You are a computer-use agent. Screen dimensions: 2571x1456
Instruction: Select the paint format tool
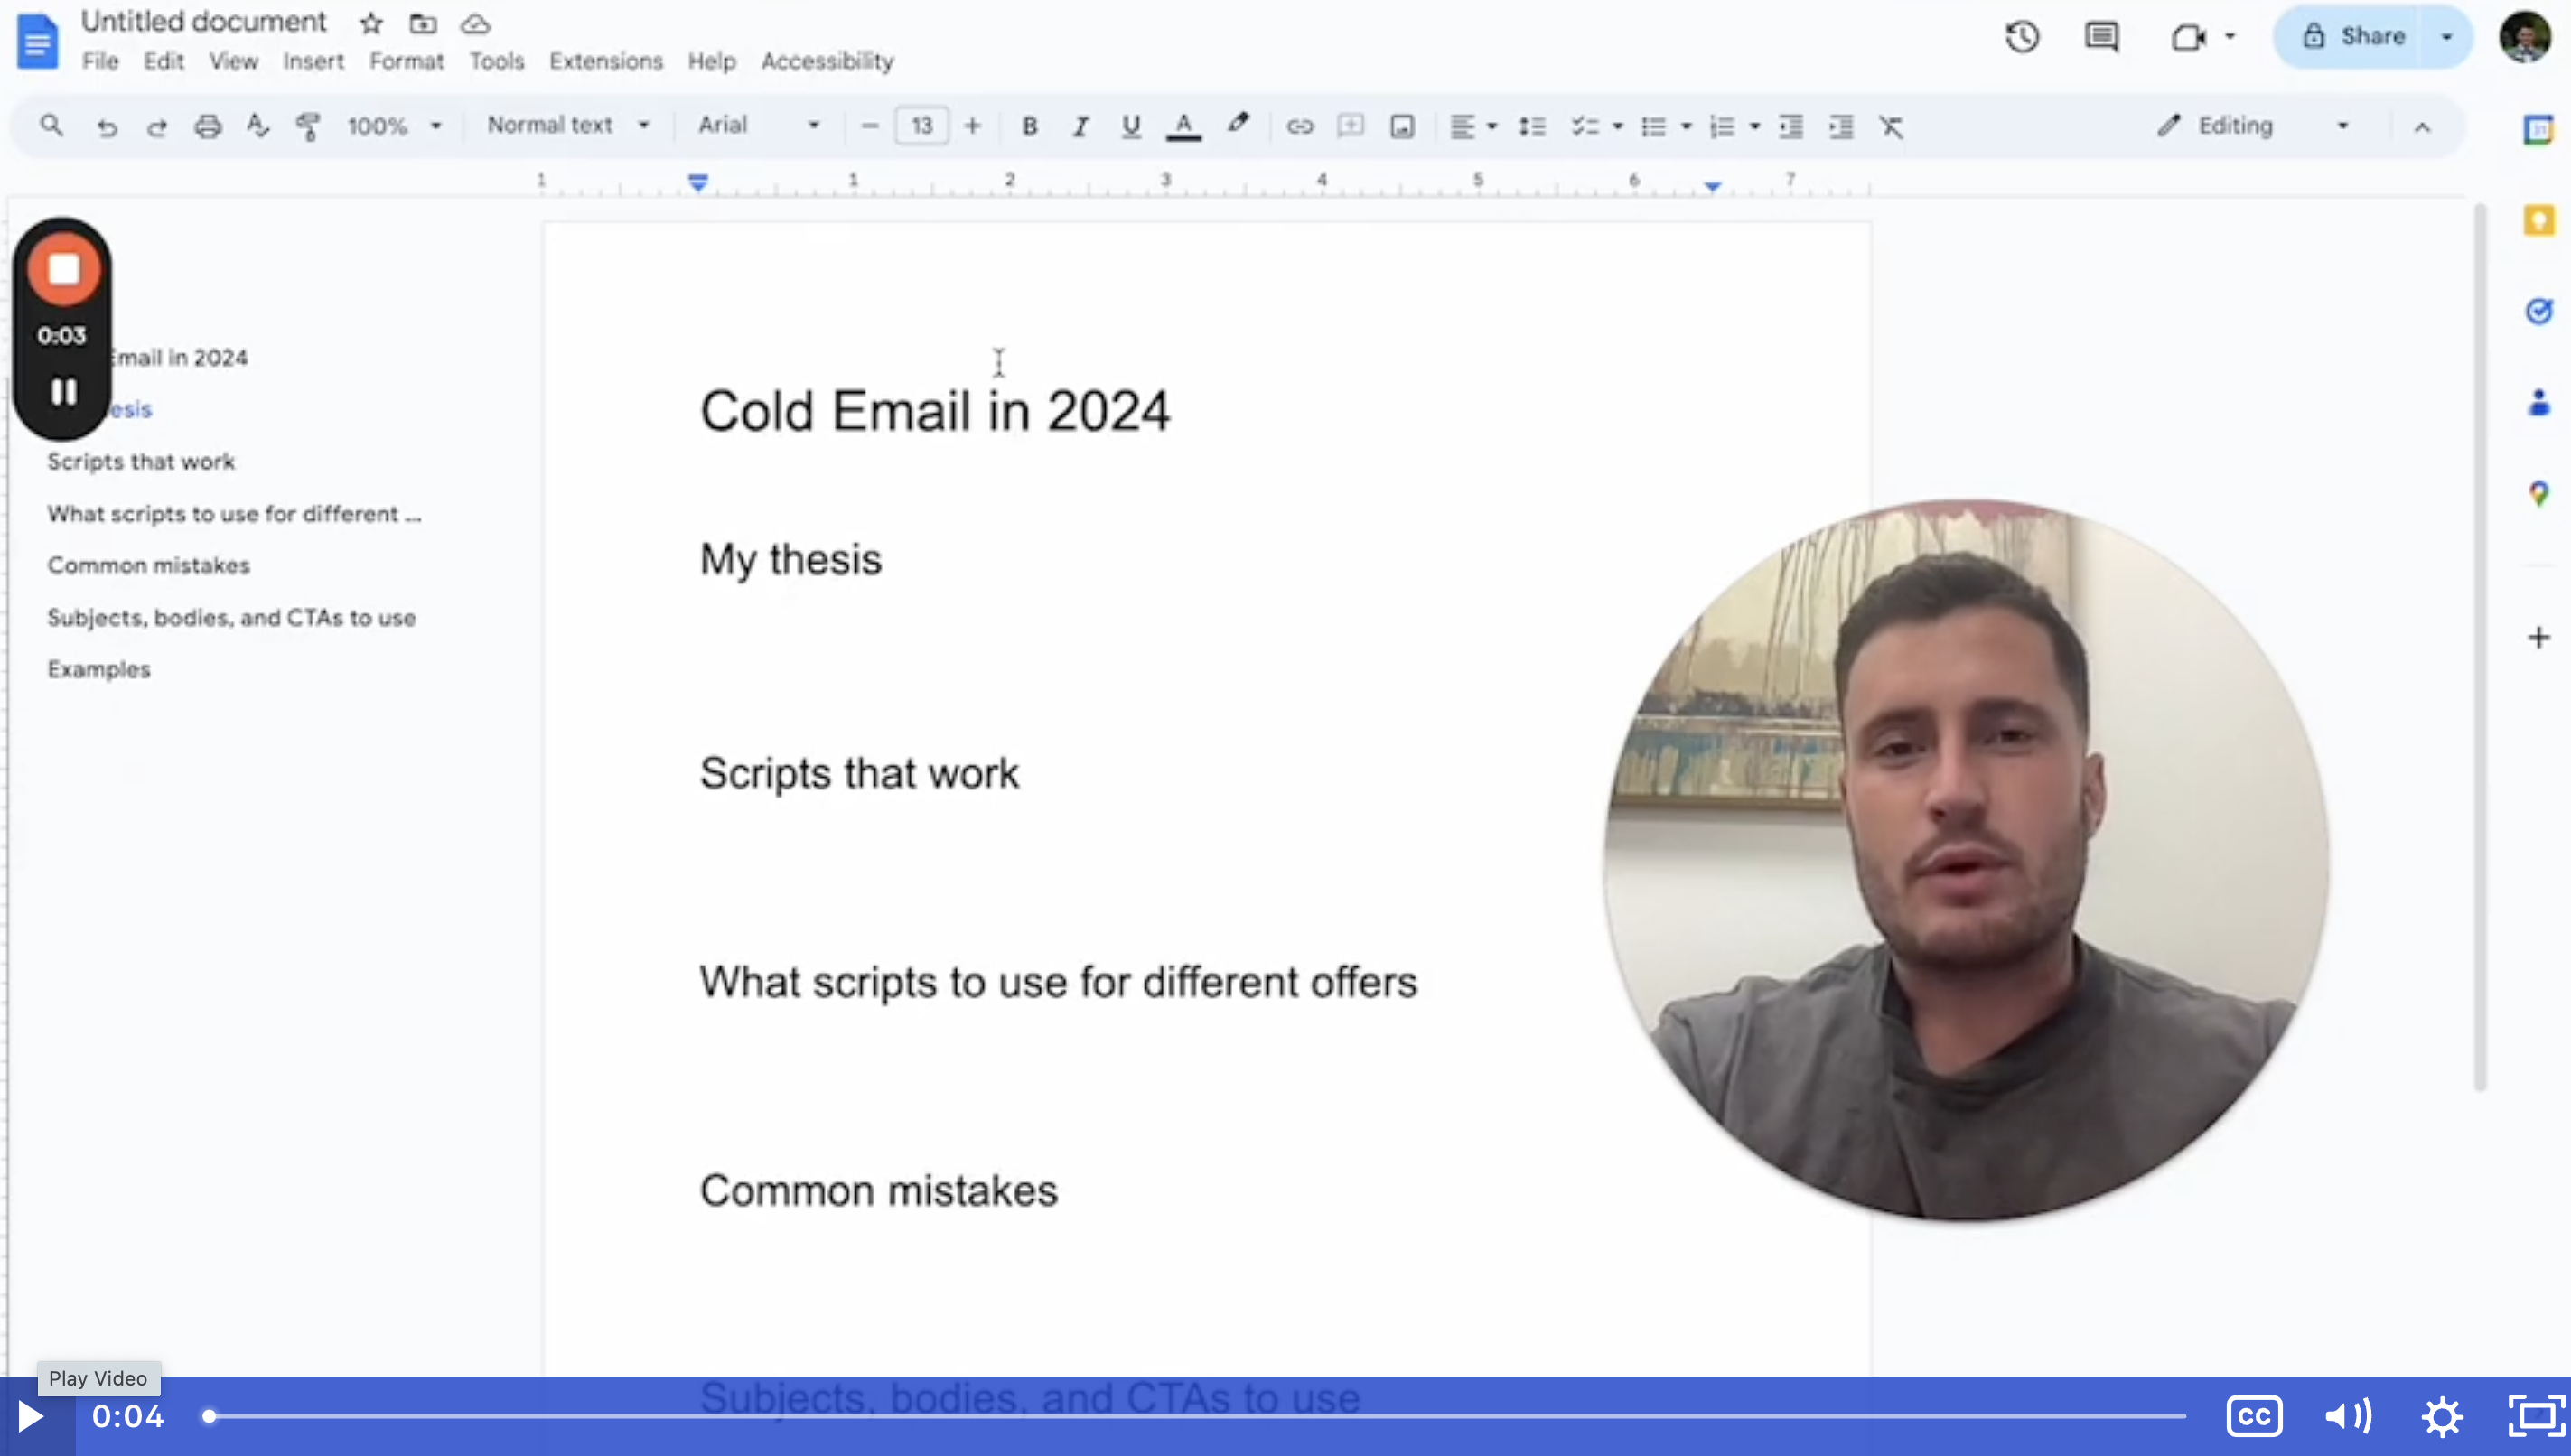coord(308,127)
